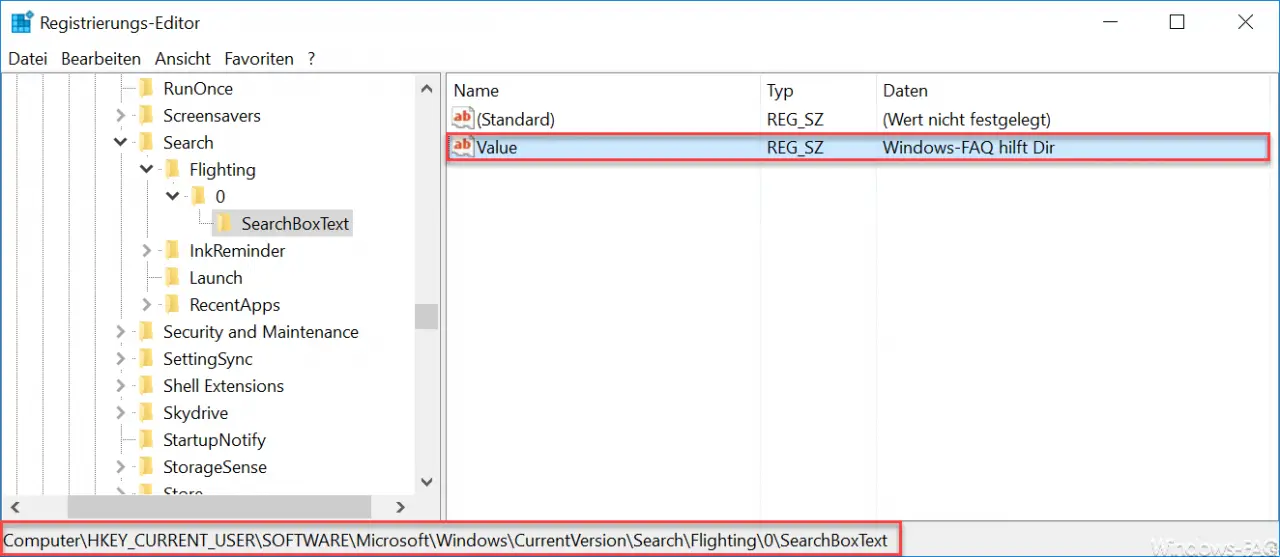Select the Screensavers key label

(x=212, y=116)
